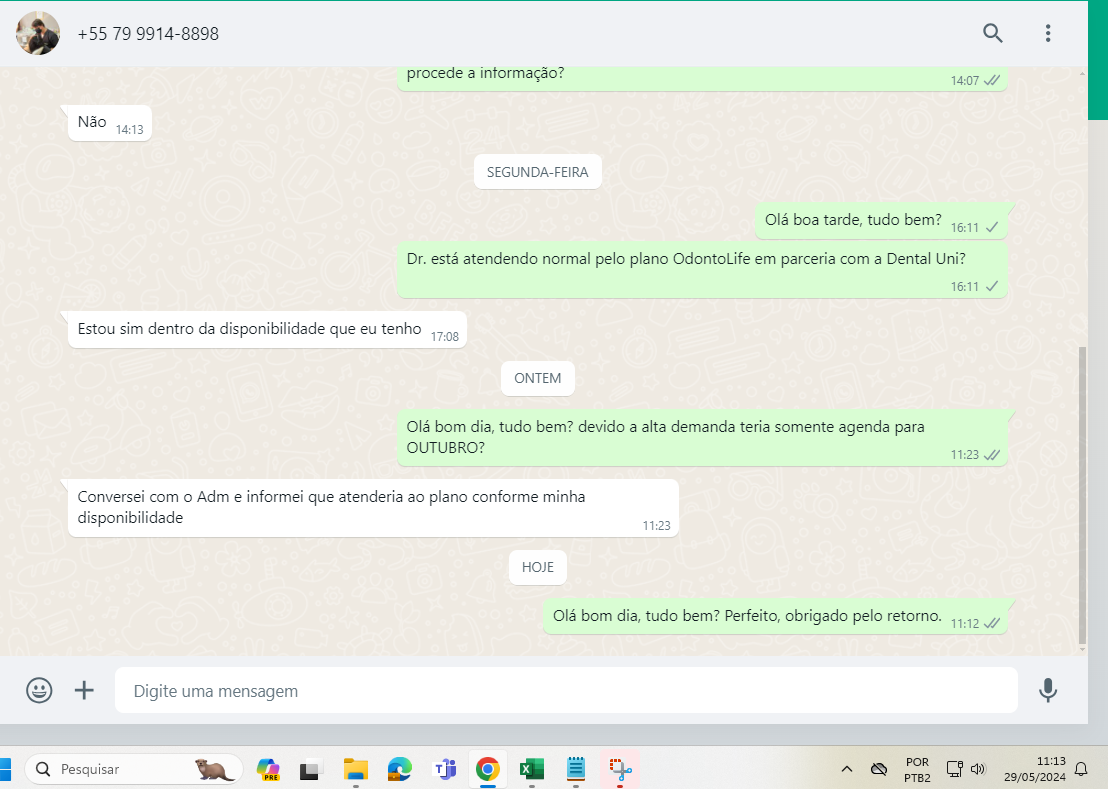Switch to Google Chrome on the taskbar

click(x=488, y=769)
